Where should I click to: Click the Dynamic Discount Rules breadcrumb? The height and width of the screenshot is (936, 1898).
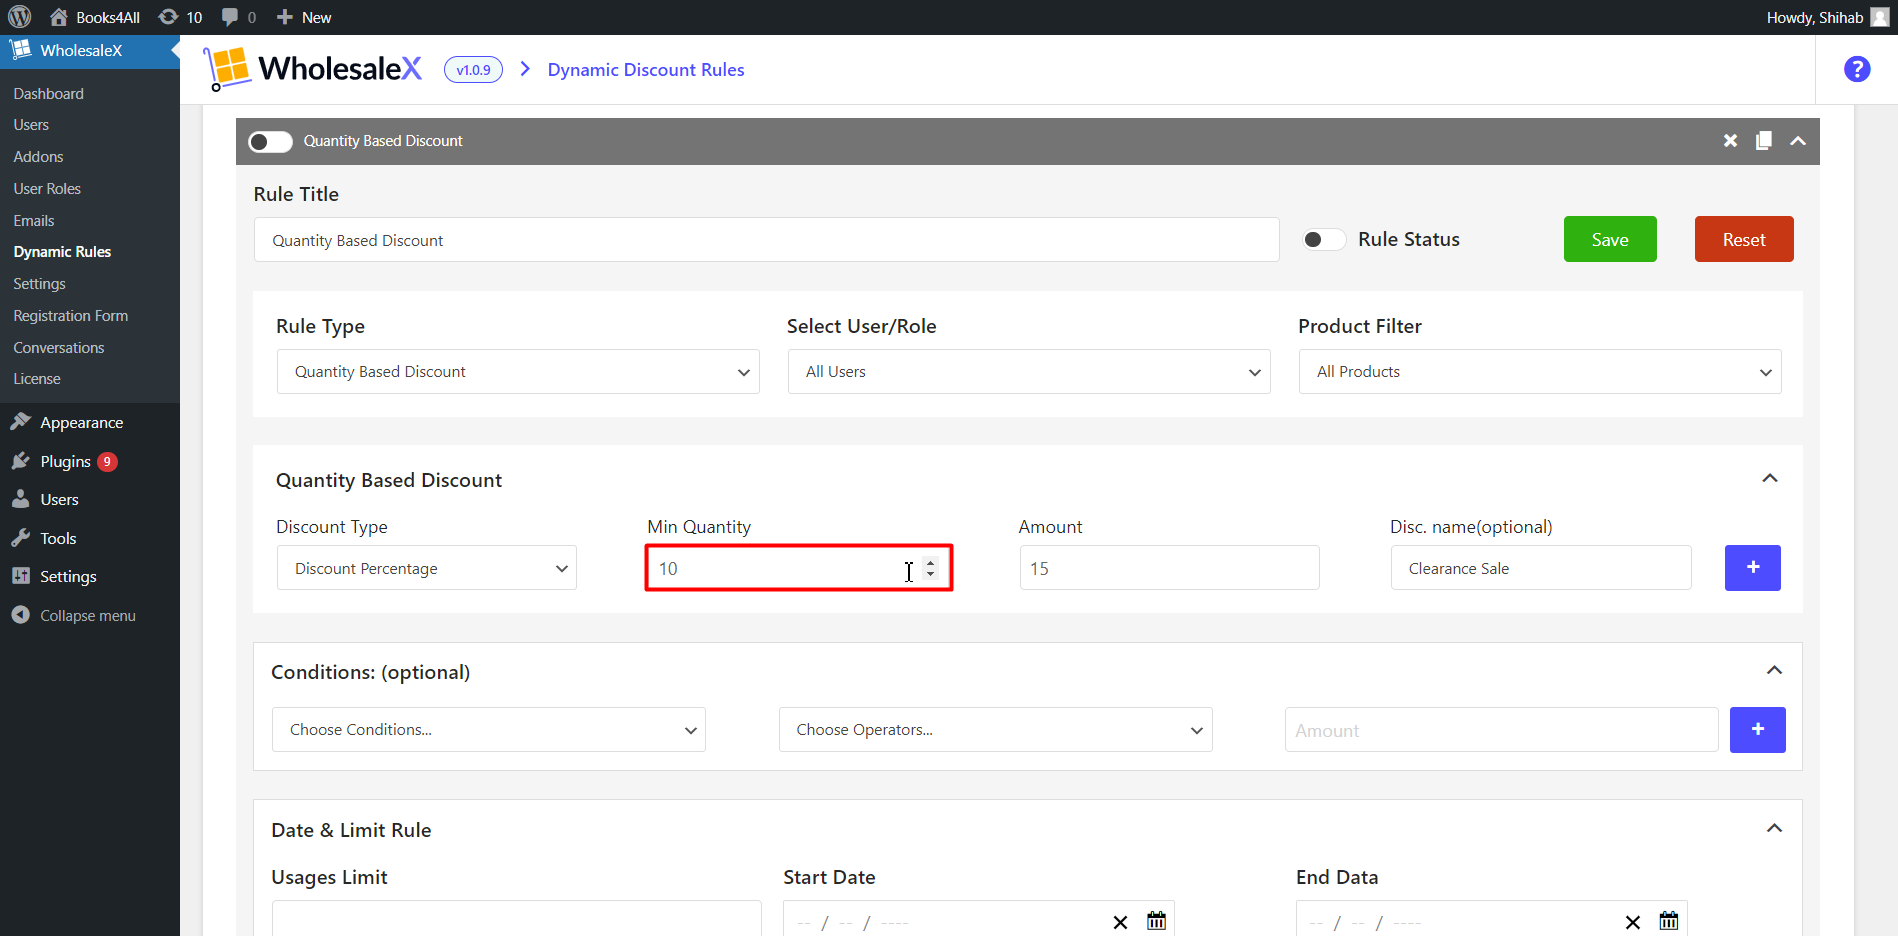[x=646, y=70]
